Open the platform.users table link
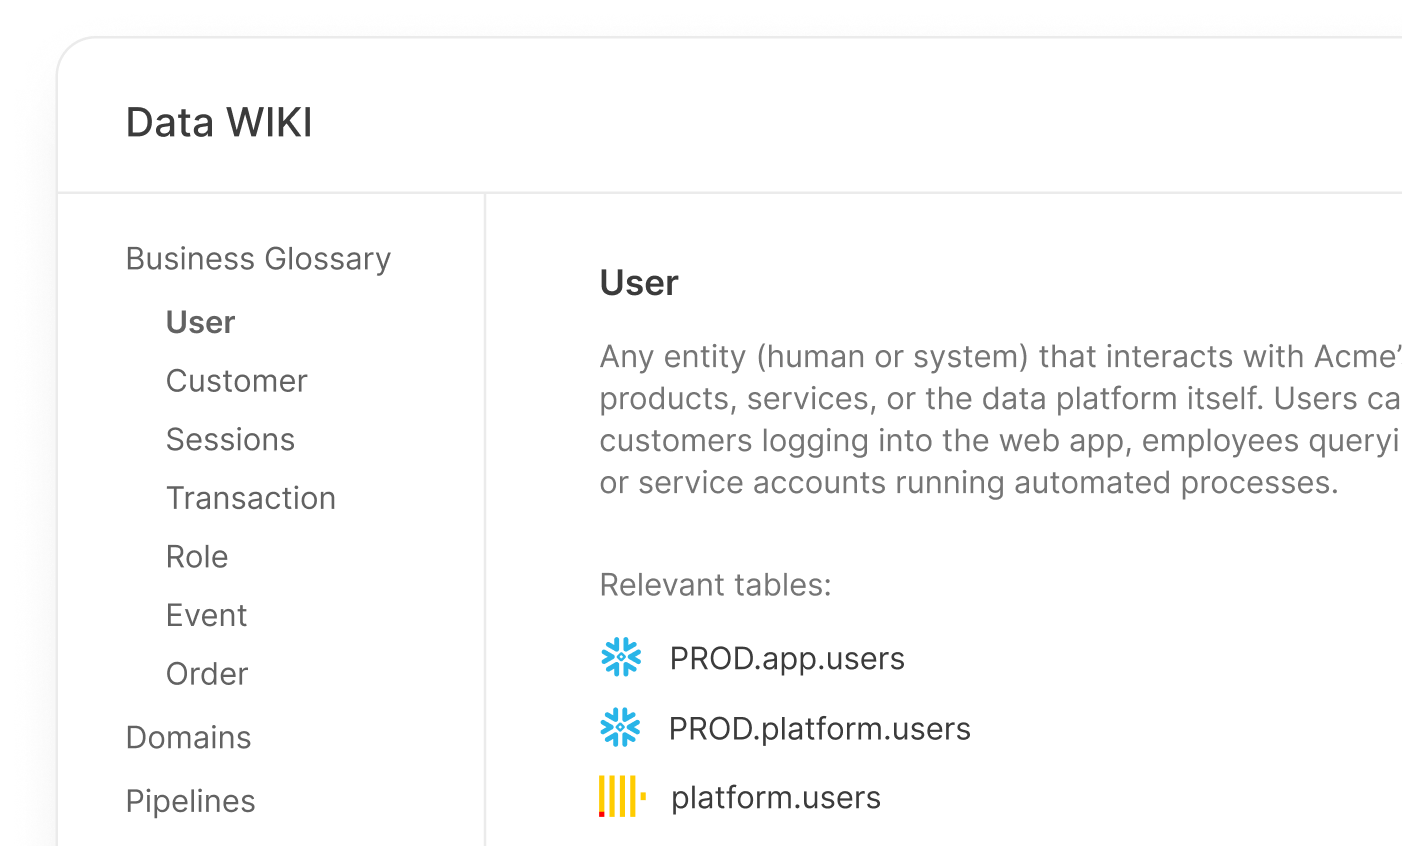This screenshot has height=846, width=1402. [x=775, y=798]
